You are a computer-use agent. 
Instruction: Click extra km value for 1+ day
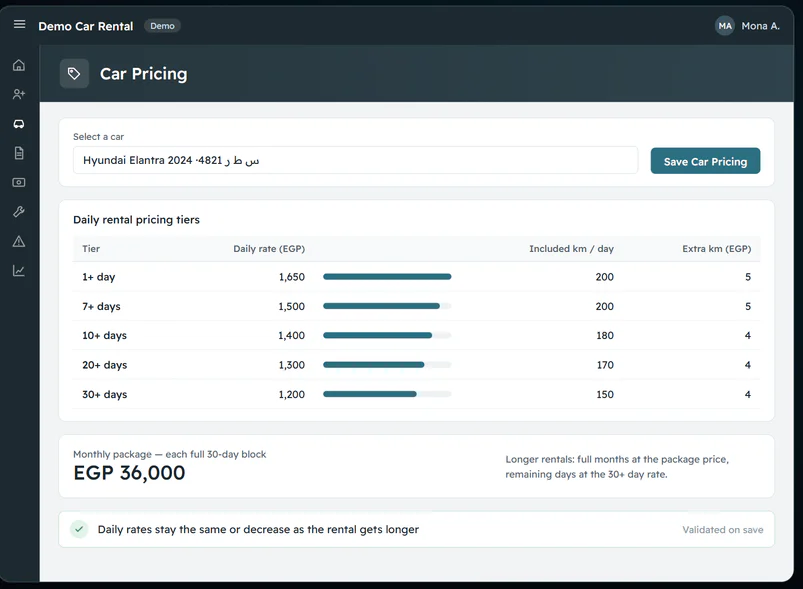pyautogui.click(x=748, y=277)
